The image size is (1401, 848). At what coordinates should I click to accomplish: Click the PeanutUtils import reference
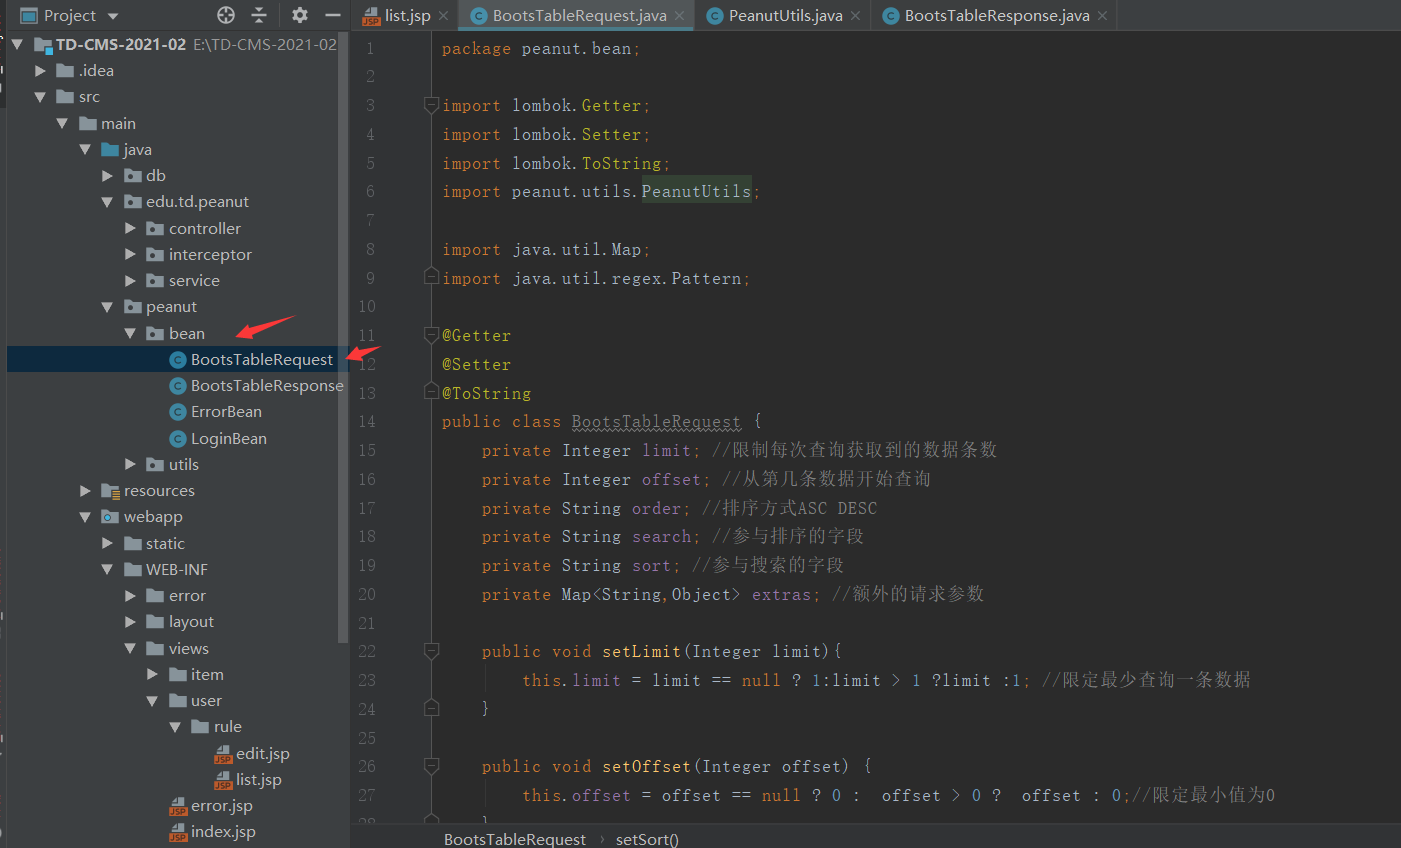tap(696, 191)
